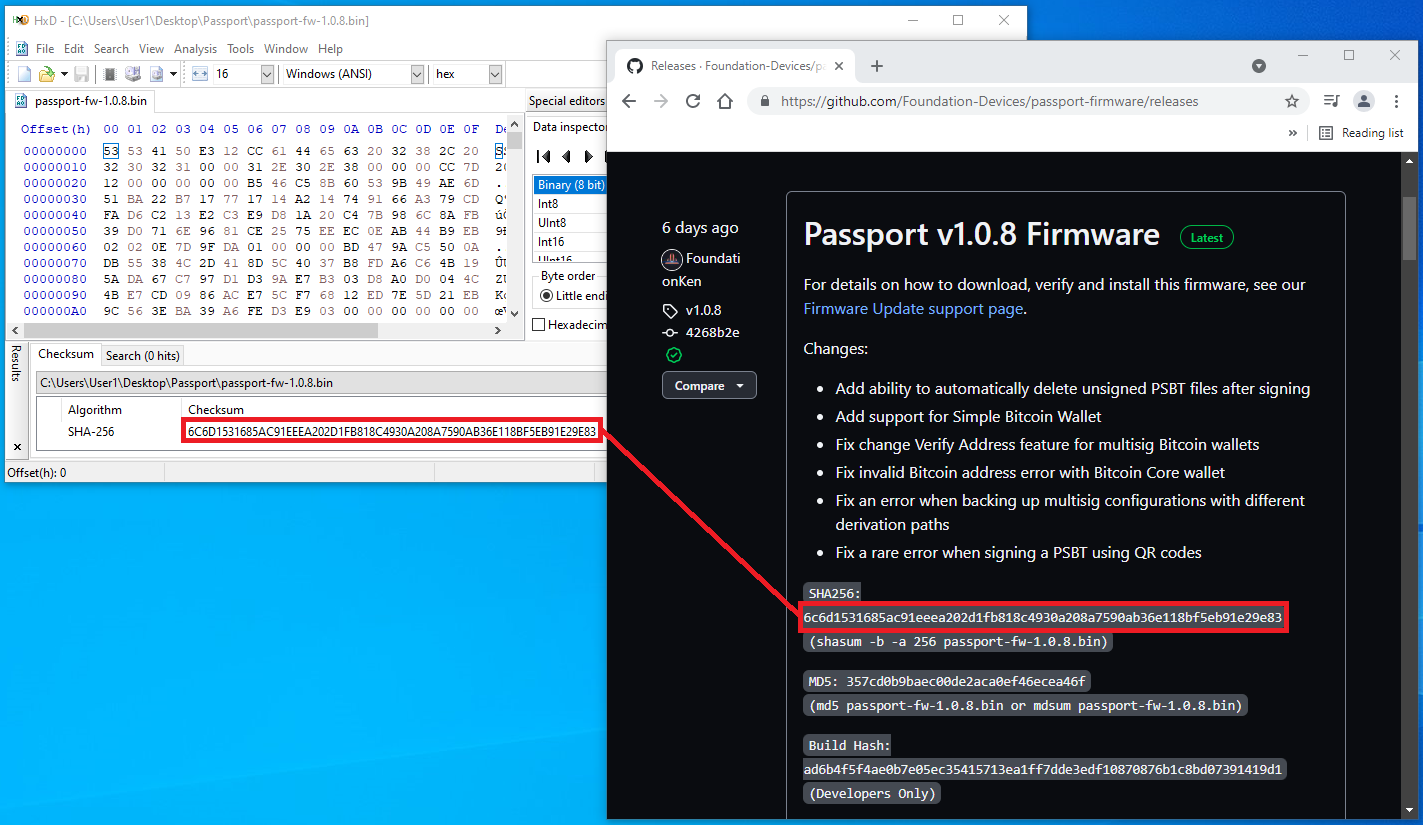Jump to first byte in Data inspector
1423x825 pixels.
click(x=543, y=156)
